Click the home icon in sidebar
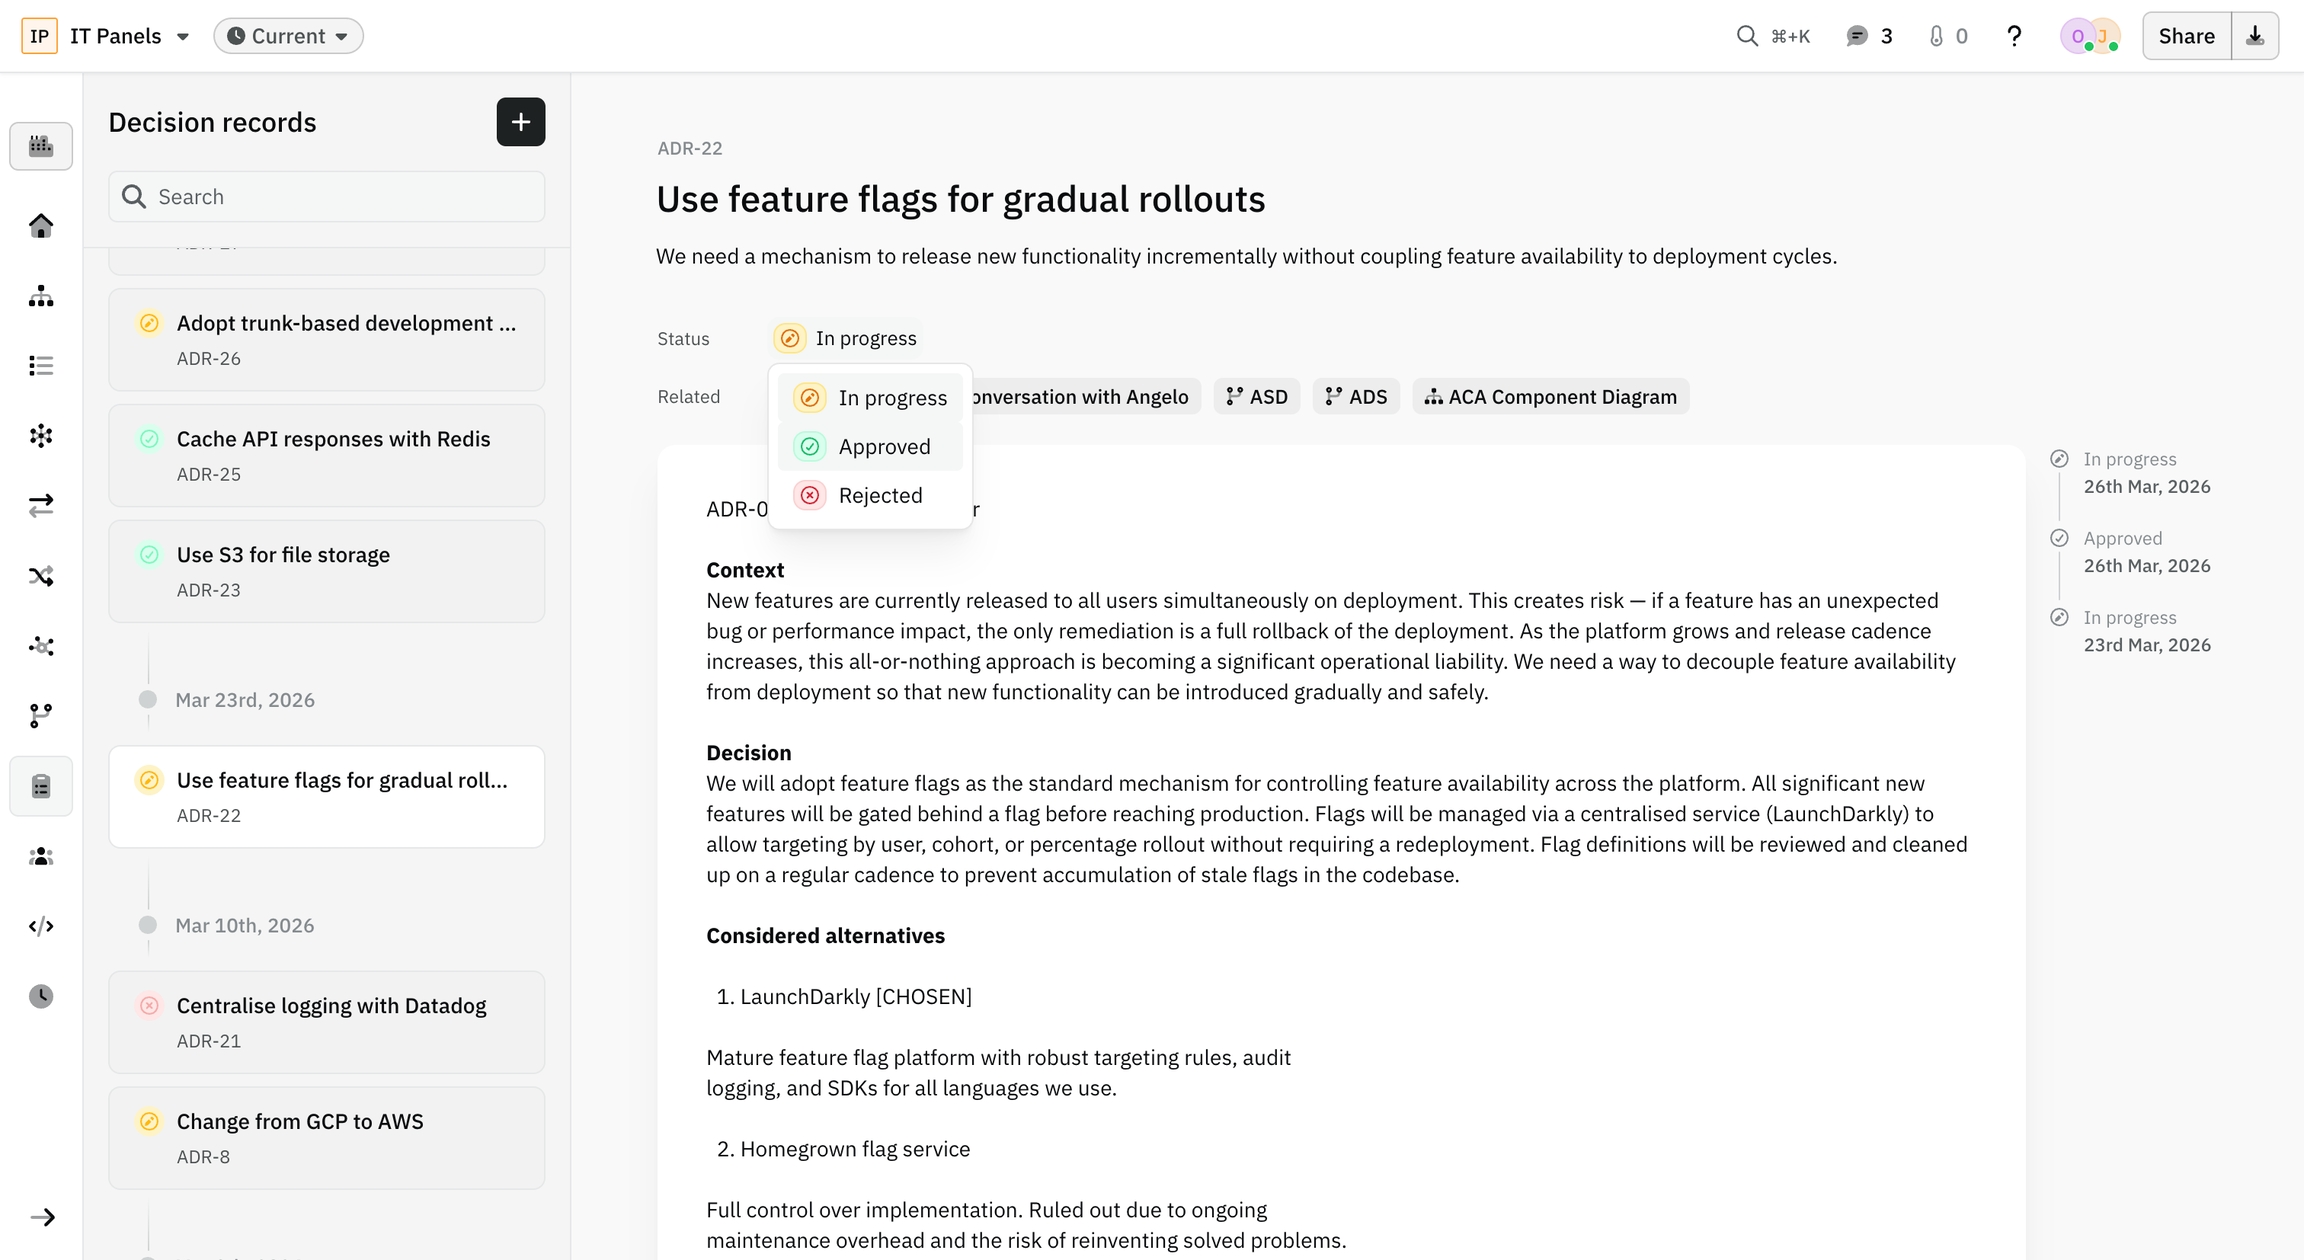The width and height of the screenshot is (2304, 1260). pos(41,226)
